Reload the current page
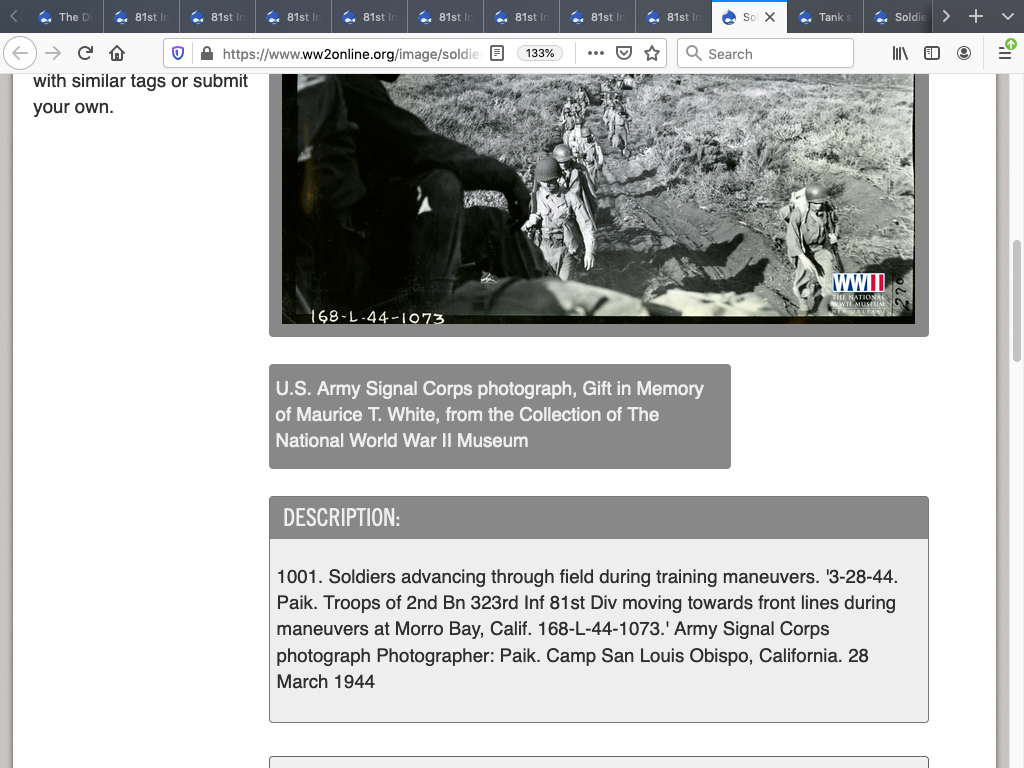The height and width of the screenshot is (768, 1024). (x=85, y=53)
